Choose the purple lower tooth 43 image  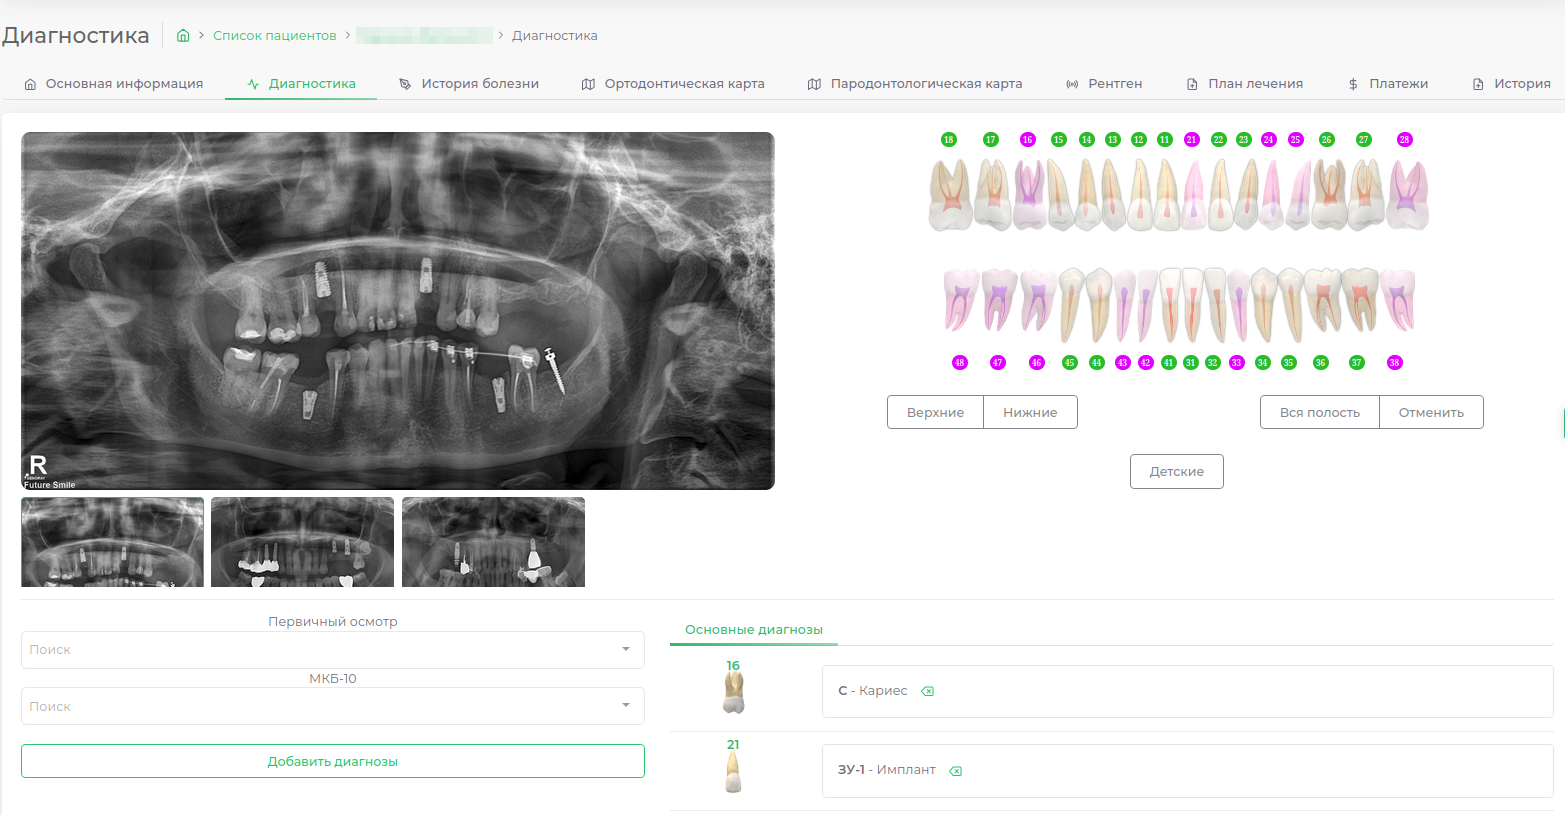point(1125,305)
